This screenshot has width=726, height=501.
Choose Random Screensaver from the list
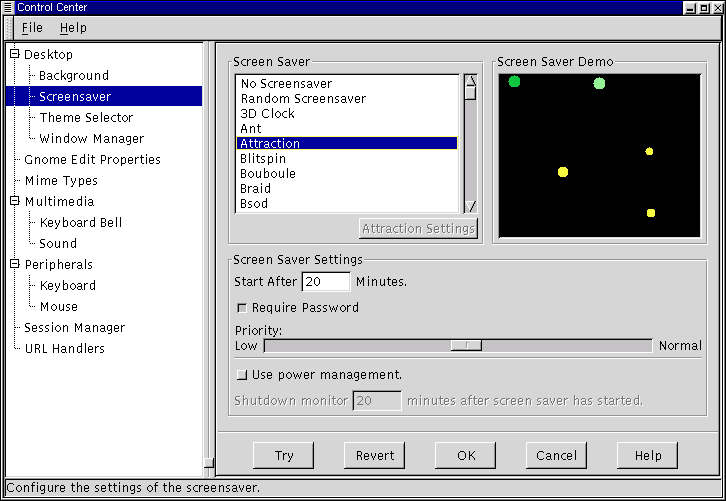point(303,99)
